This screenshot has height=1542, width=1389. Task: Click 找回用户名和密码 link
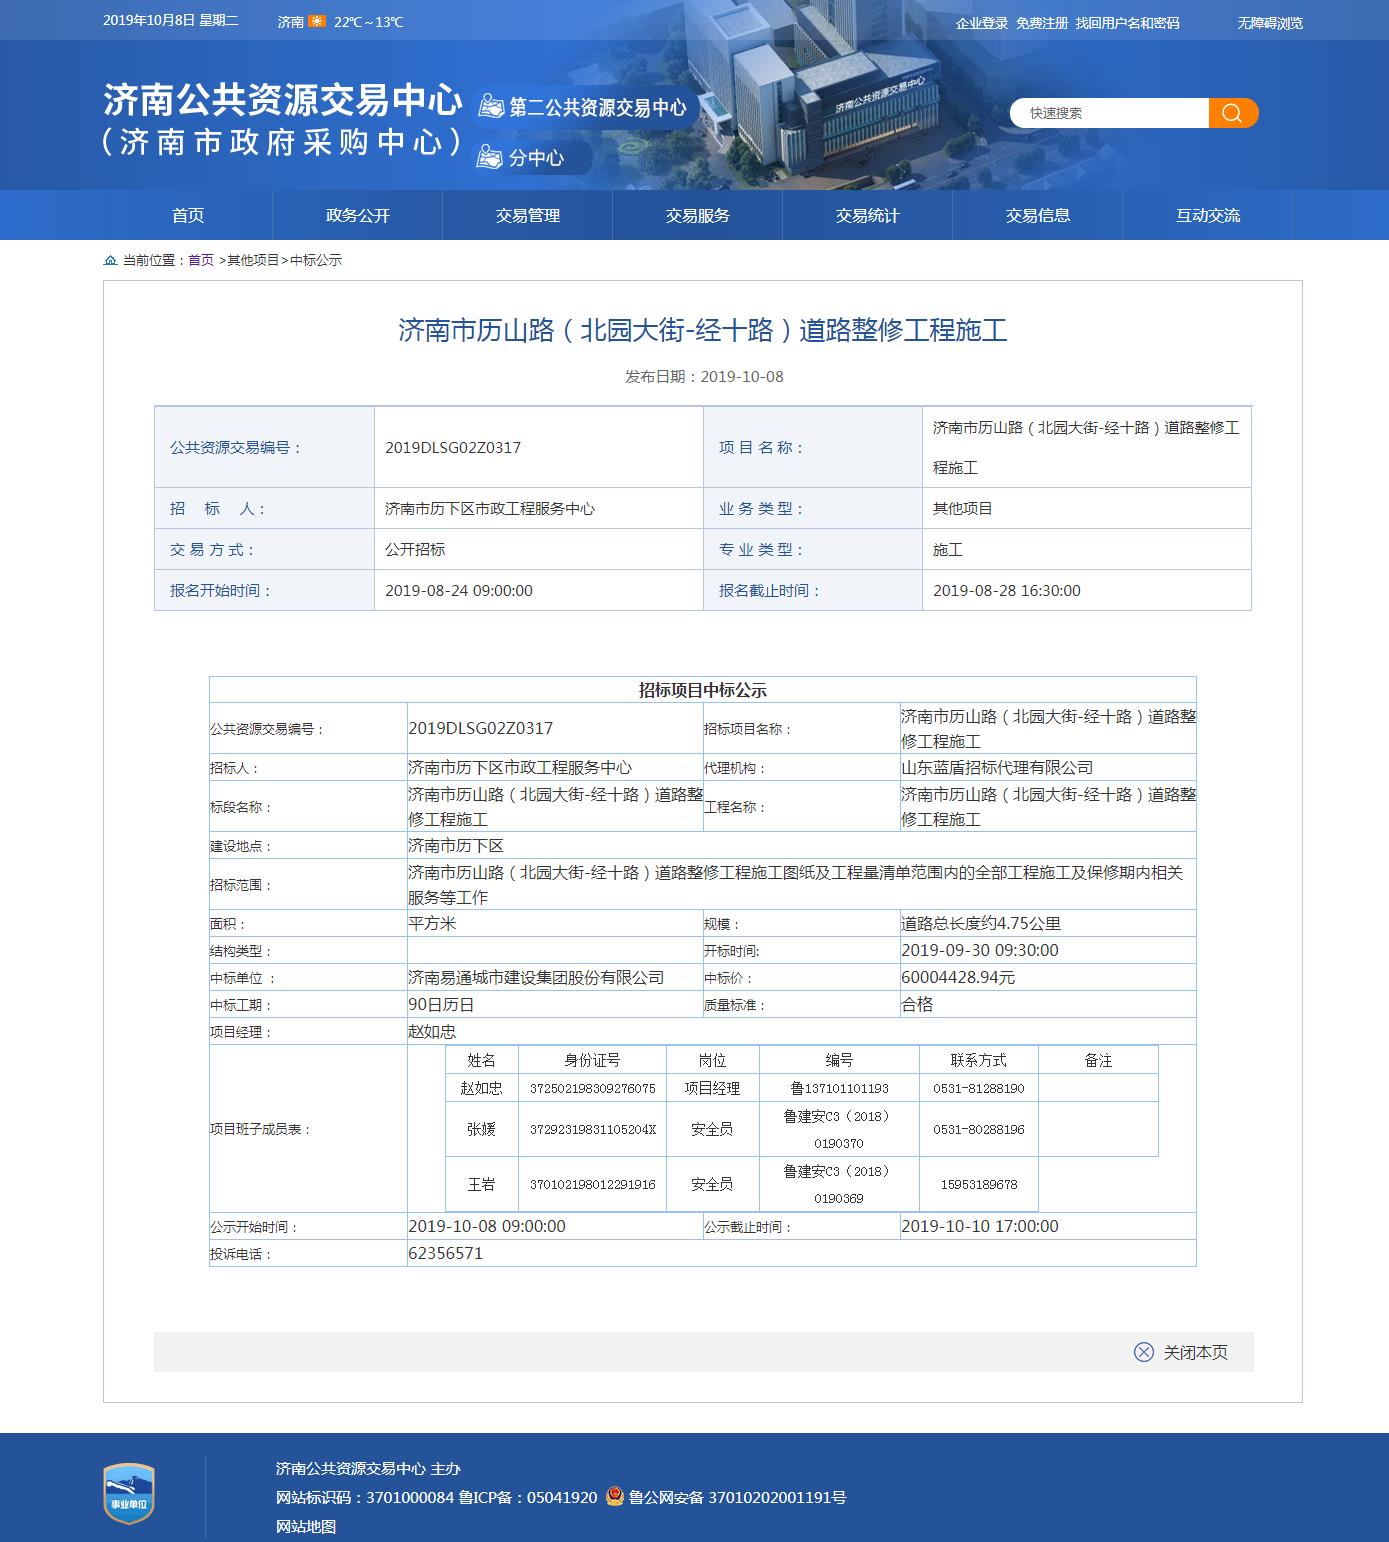click(x=1128, y=23)
